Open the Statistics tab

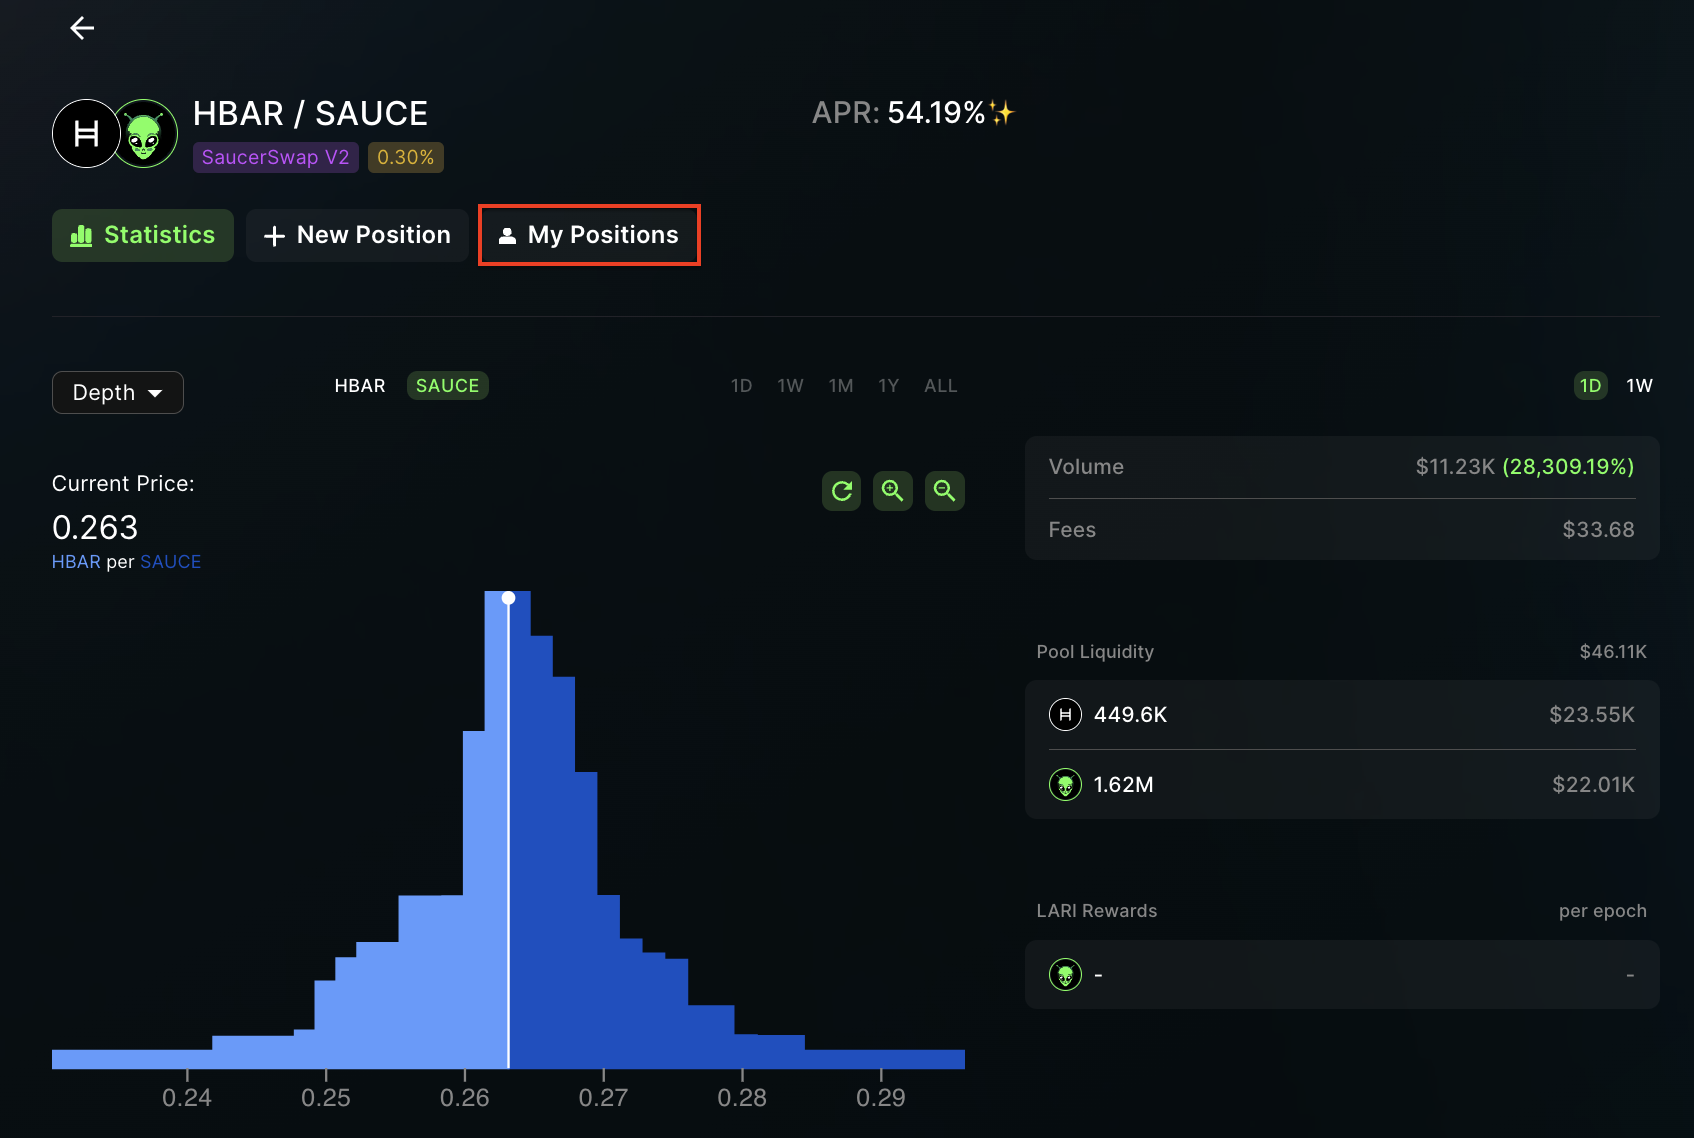(x=143, y=235)
